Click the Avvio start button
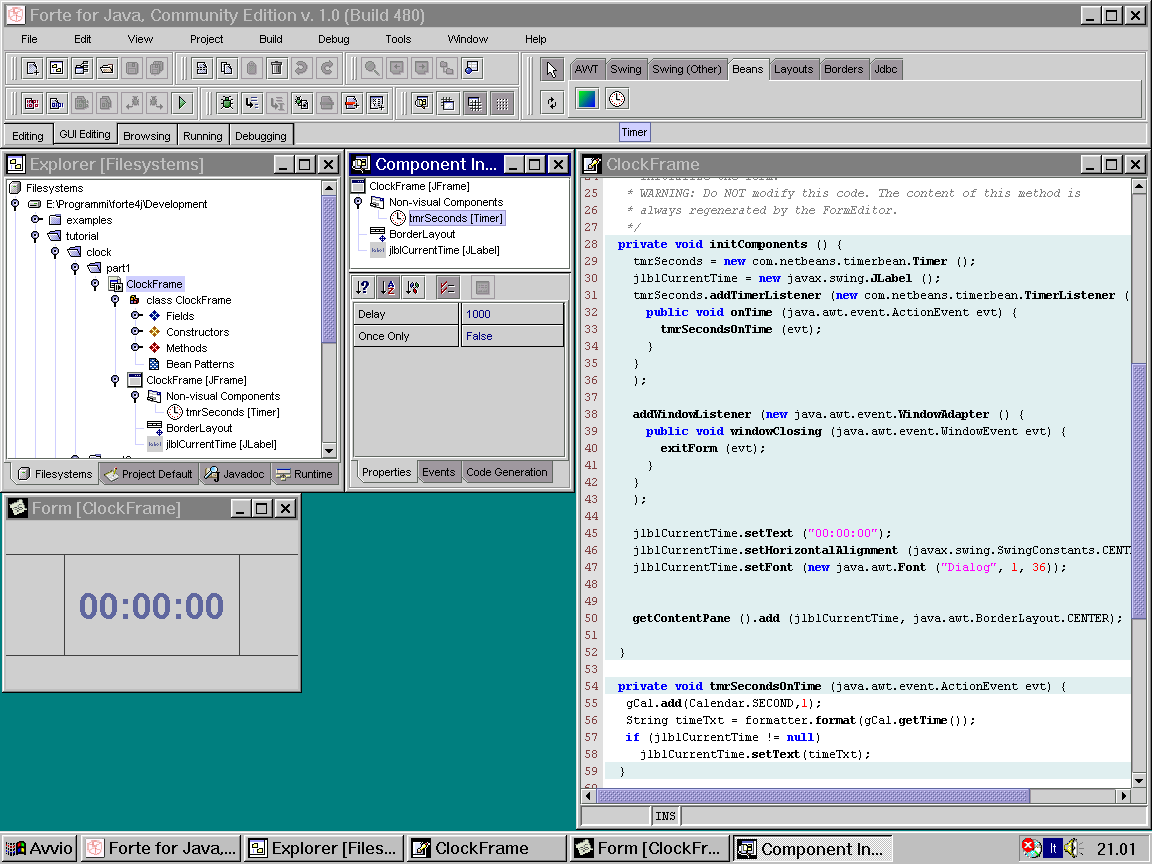 pyautogui.click(x=40, y=848)
